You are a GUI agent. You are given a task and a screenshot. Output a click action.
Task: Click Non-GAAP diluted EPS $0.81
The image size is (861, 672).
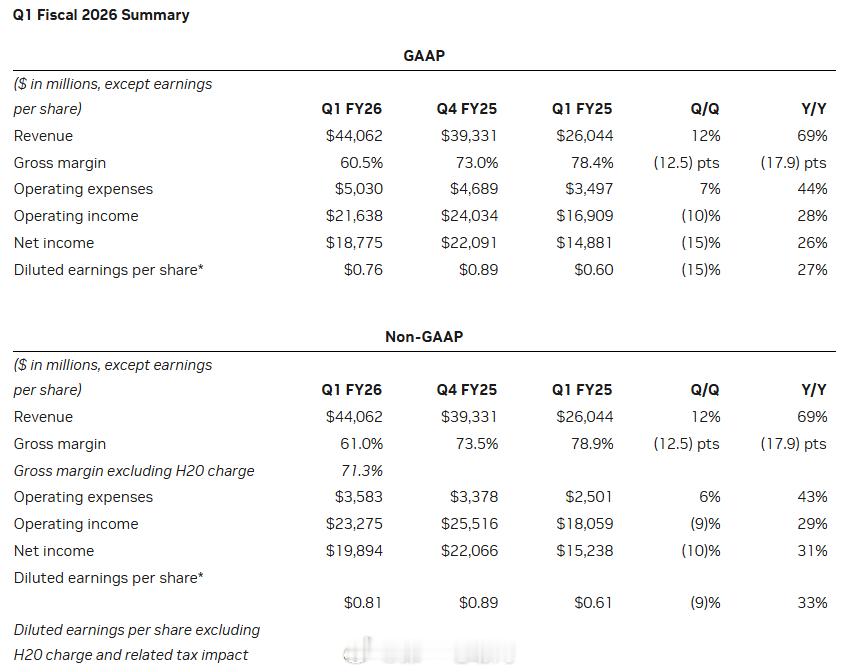click(363, 603)
